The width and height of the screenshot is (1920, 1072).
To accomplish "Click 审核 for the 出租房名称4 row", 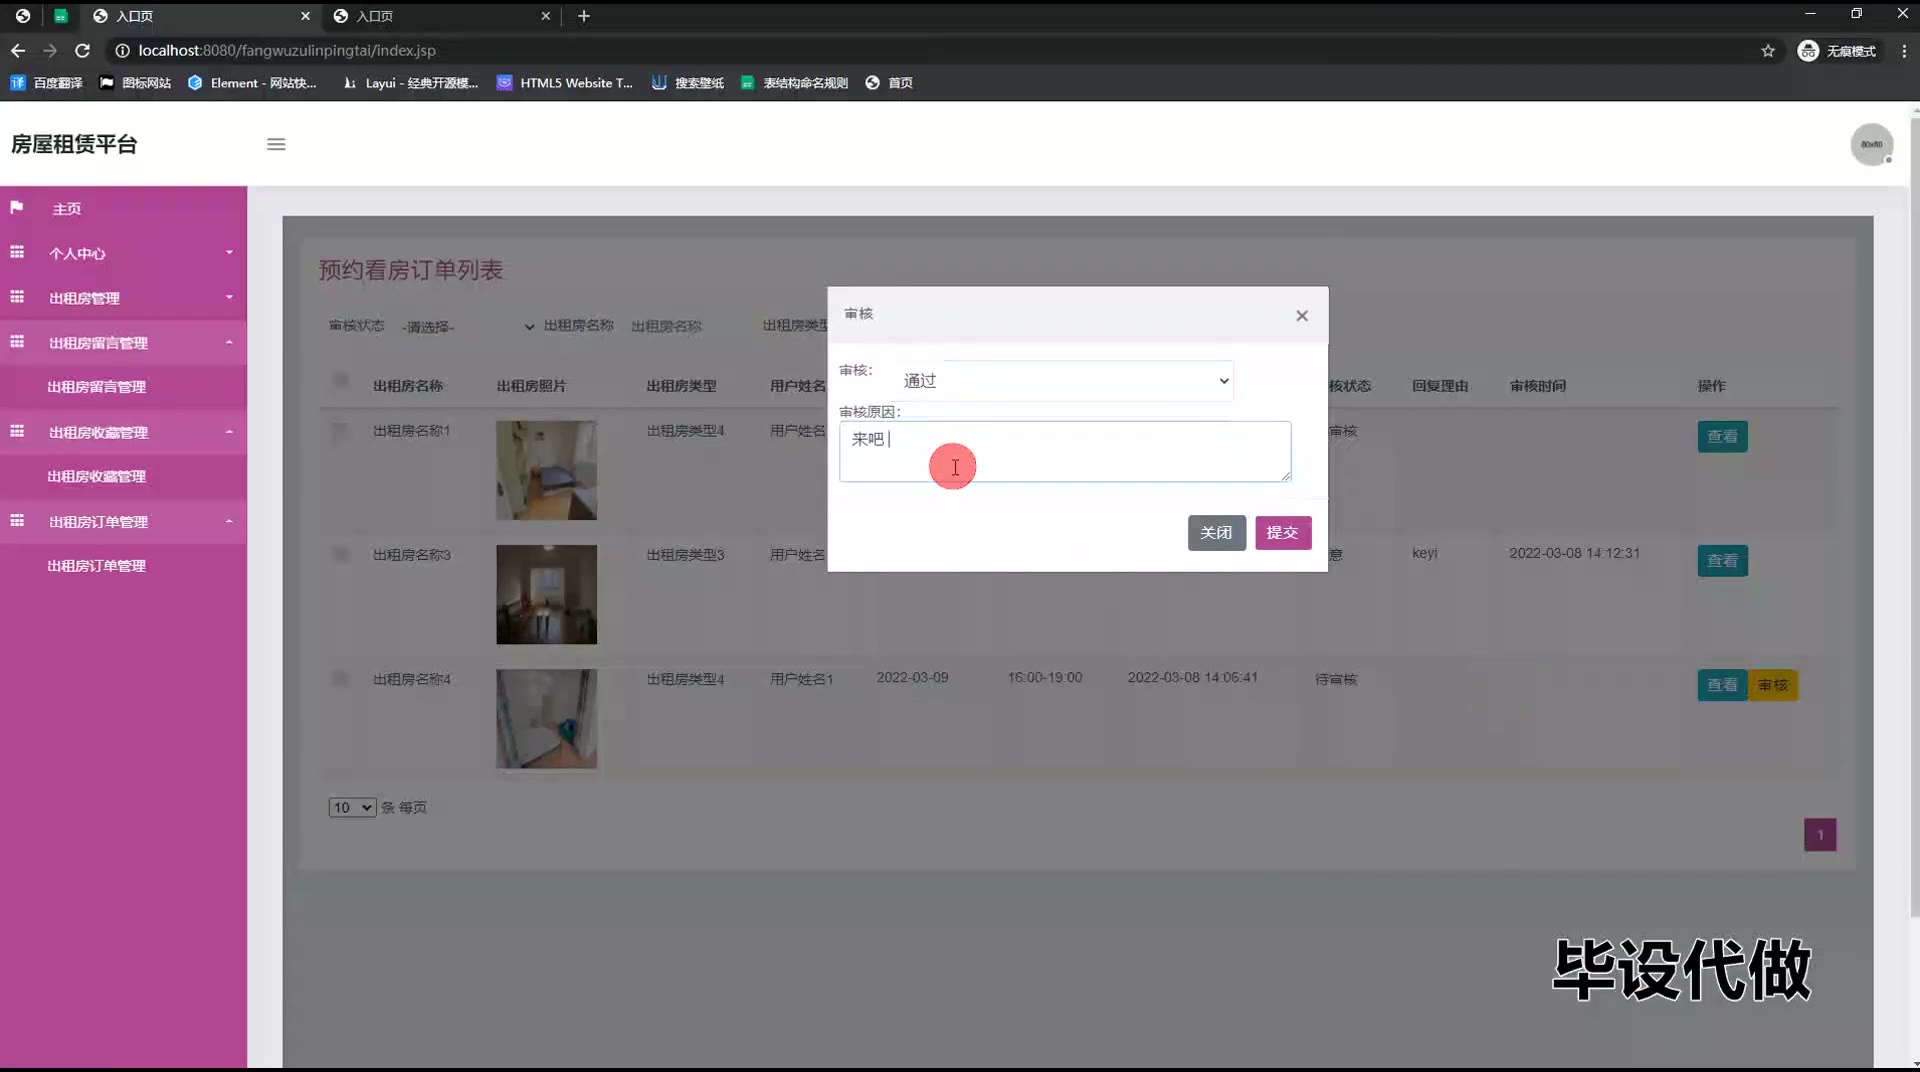I will point(1773,685).
